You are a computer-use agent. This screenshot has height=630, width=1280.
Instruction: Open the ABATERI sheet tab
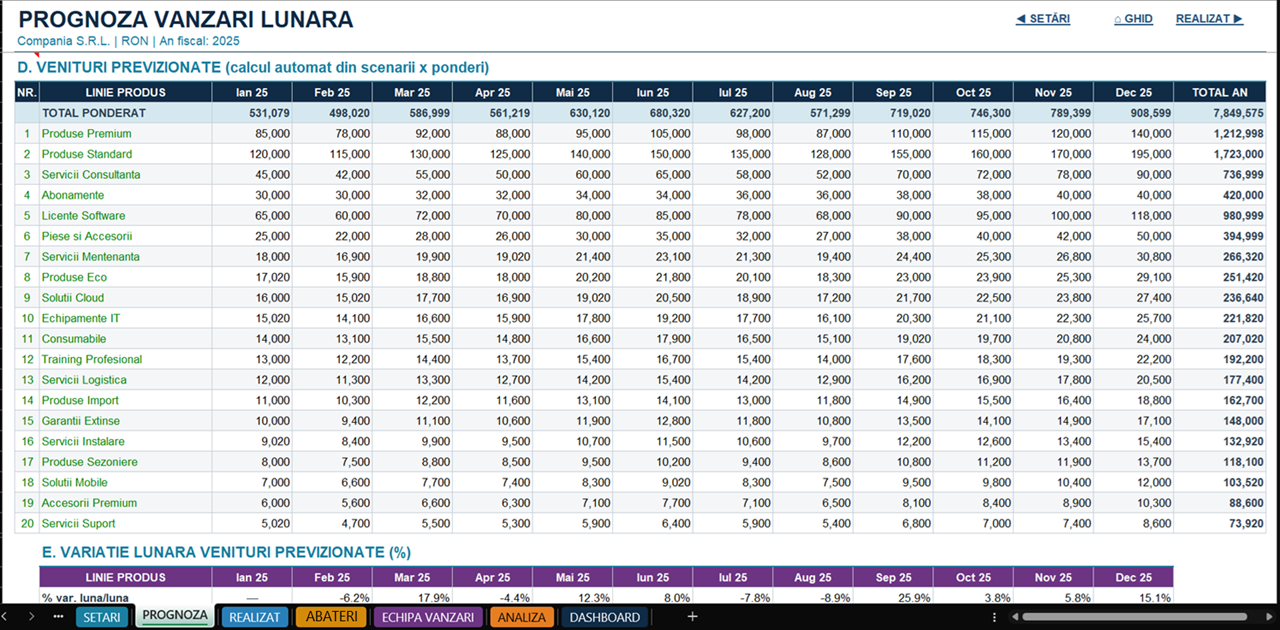coord(331,617)
